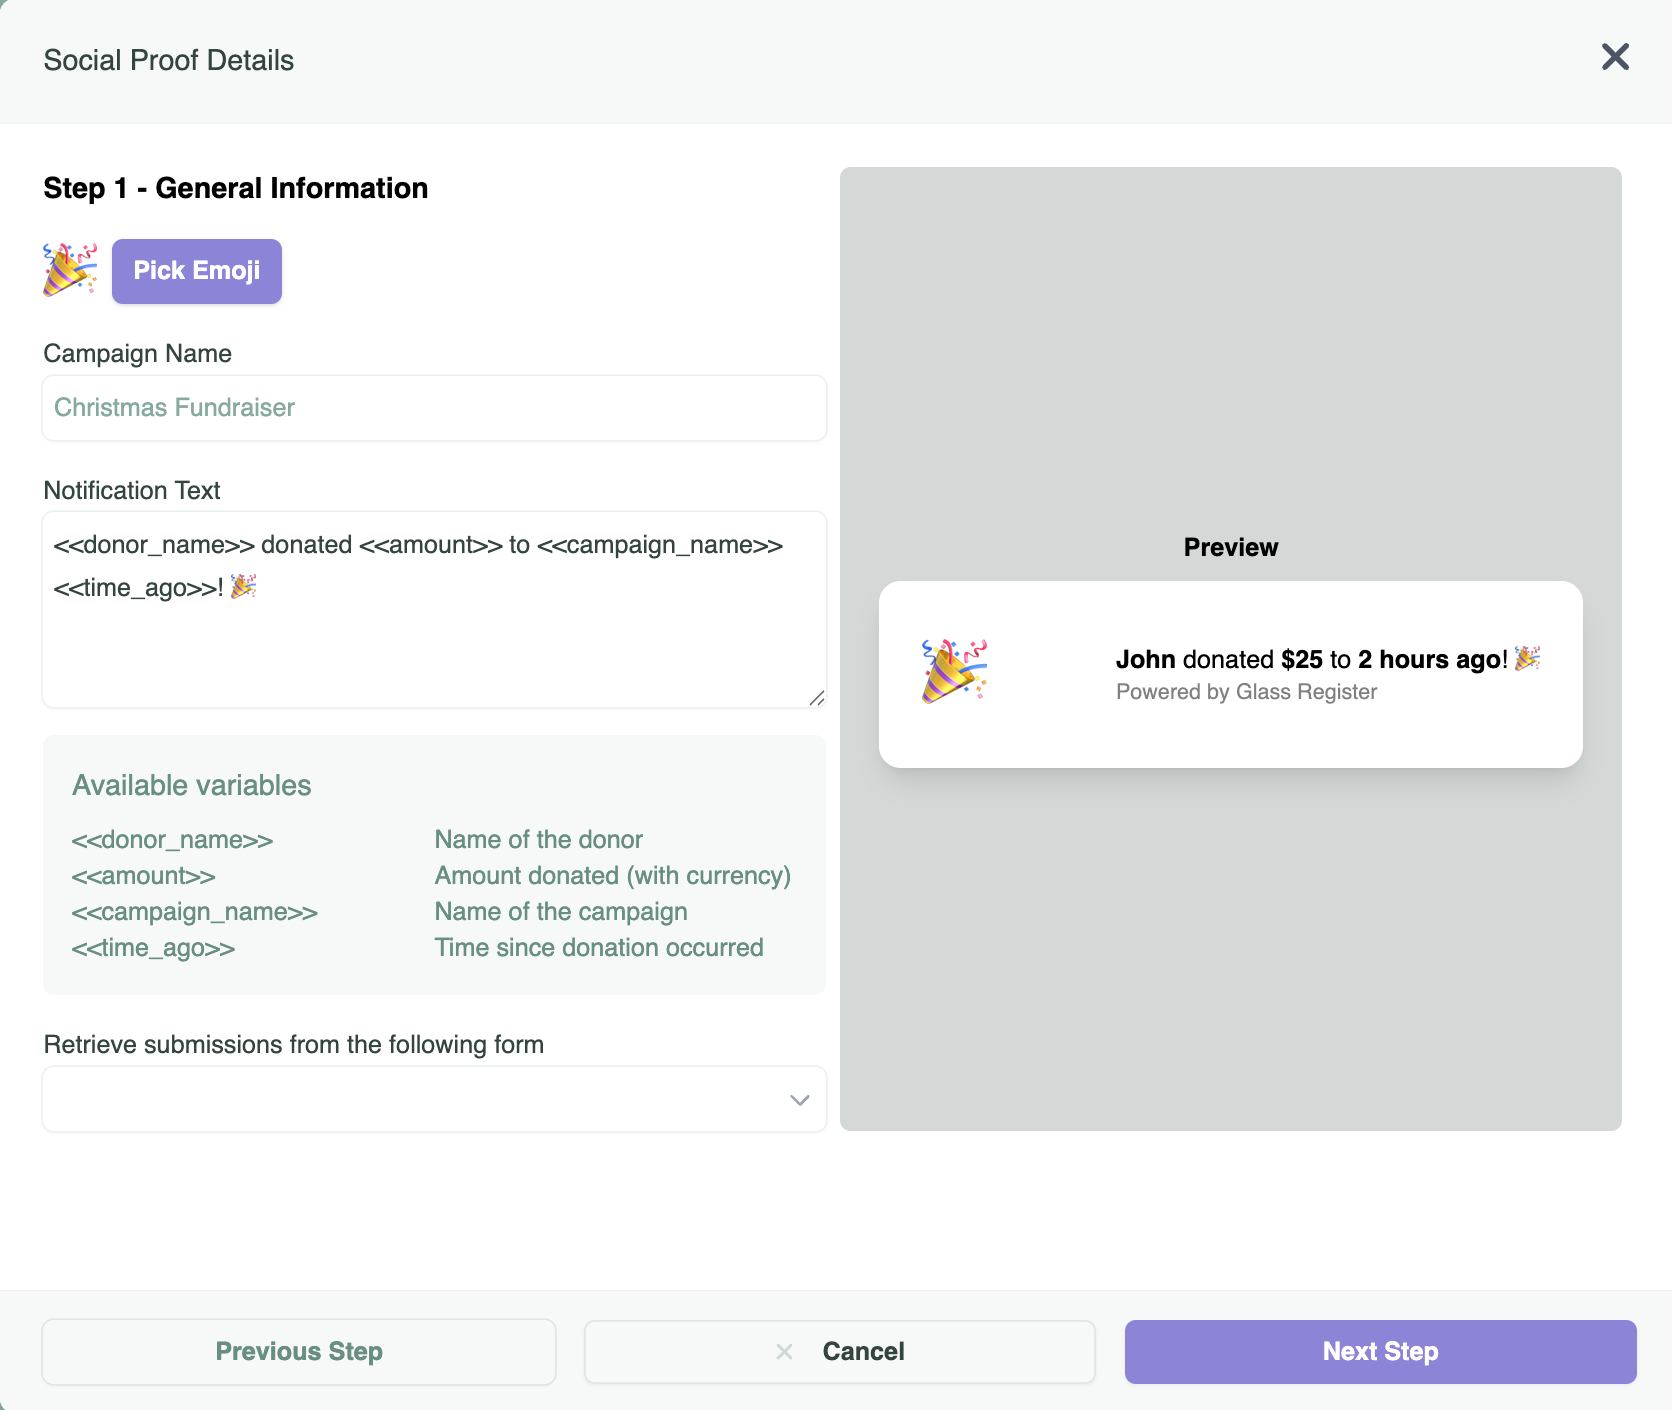Click the preview notification card text

[1311, 660]
